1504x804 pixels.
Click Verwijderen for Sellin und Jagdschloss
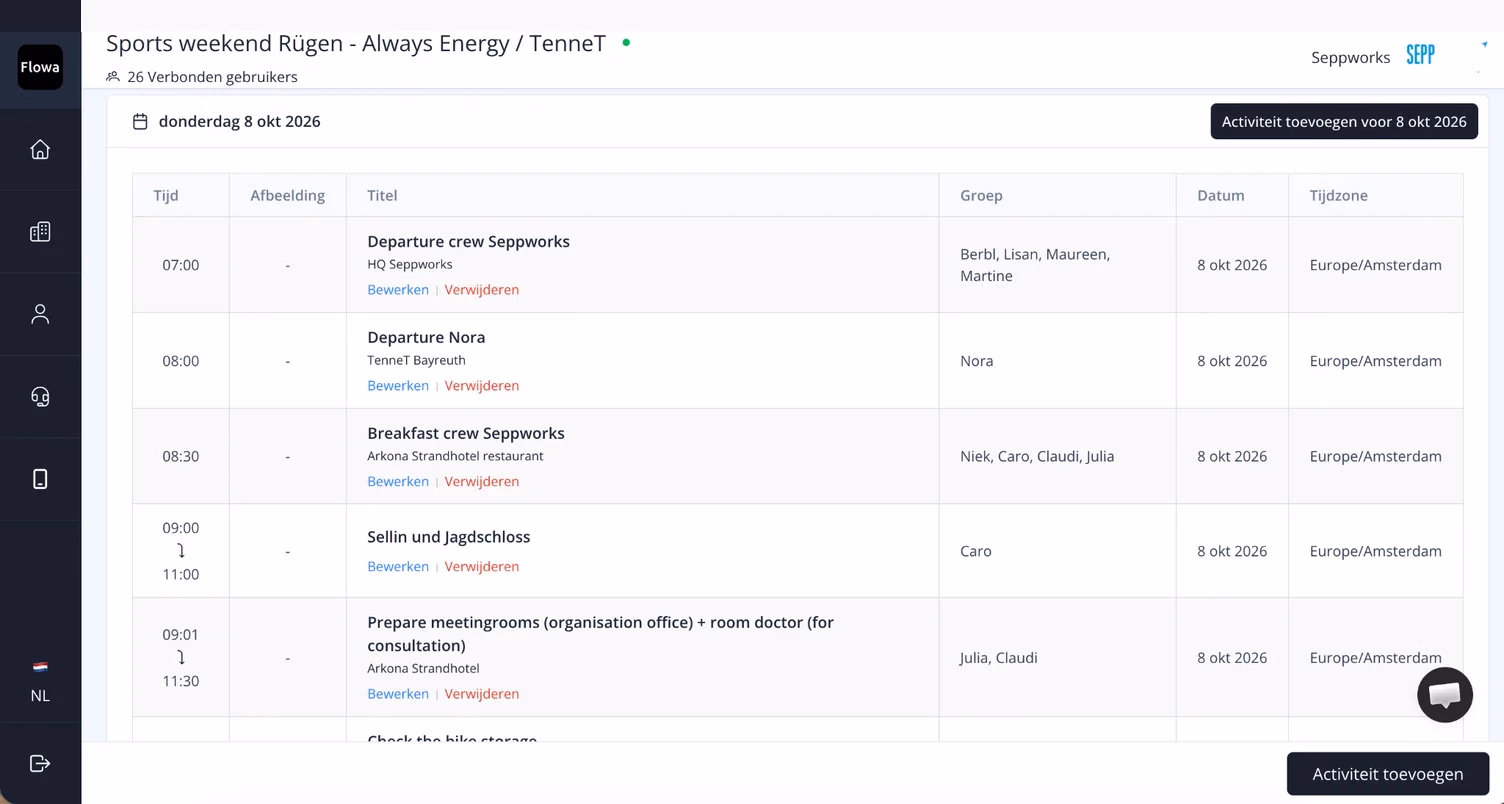(482, 567)
